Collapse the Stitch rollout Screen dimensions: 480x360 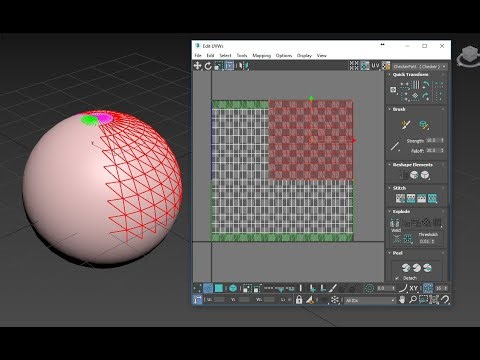[x=389, y=188]
